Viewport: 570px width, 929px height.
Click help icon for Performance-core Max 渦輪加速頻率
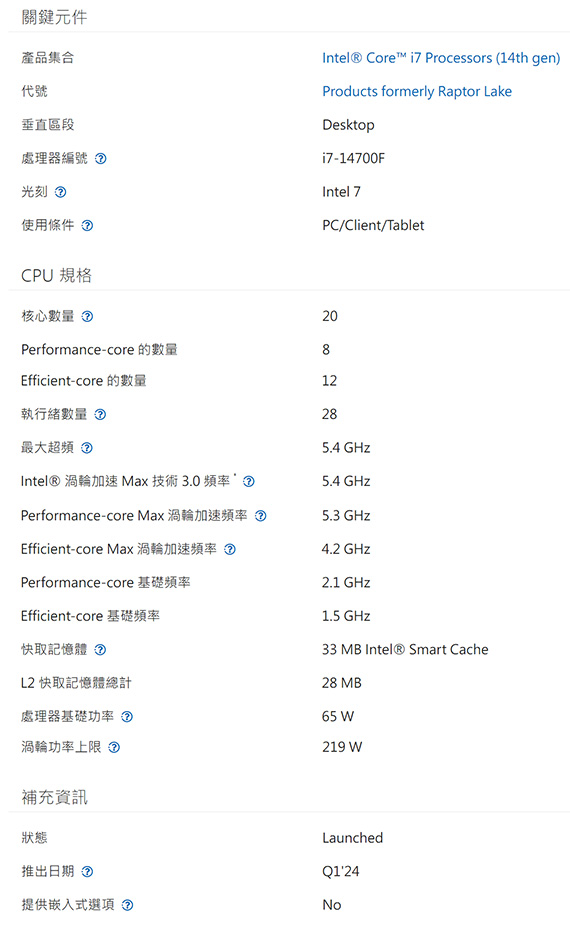tap(261, 516)
